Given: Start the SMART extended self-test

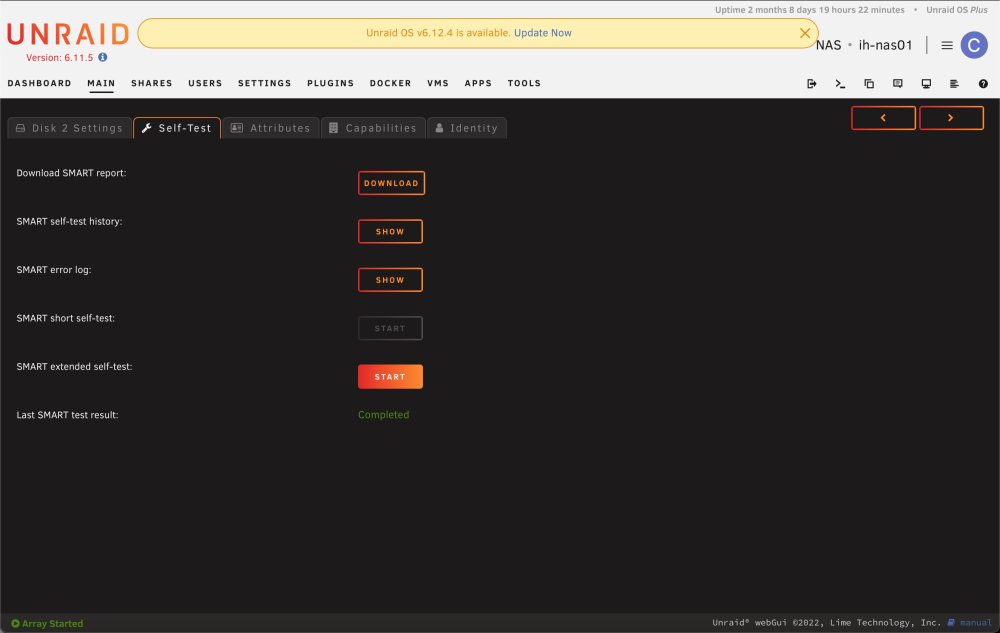Looking at the screenshot, I should coord(390,377).
